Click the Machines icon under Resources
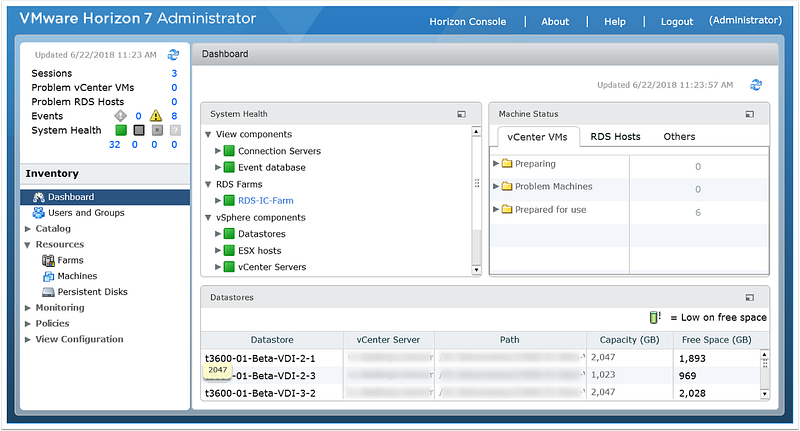800x431 pixels. click(x=48, y=276)
